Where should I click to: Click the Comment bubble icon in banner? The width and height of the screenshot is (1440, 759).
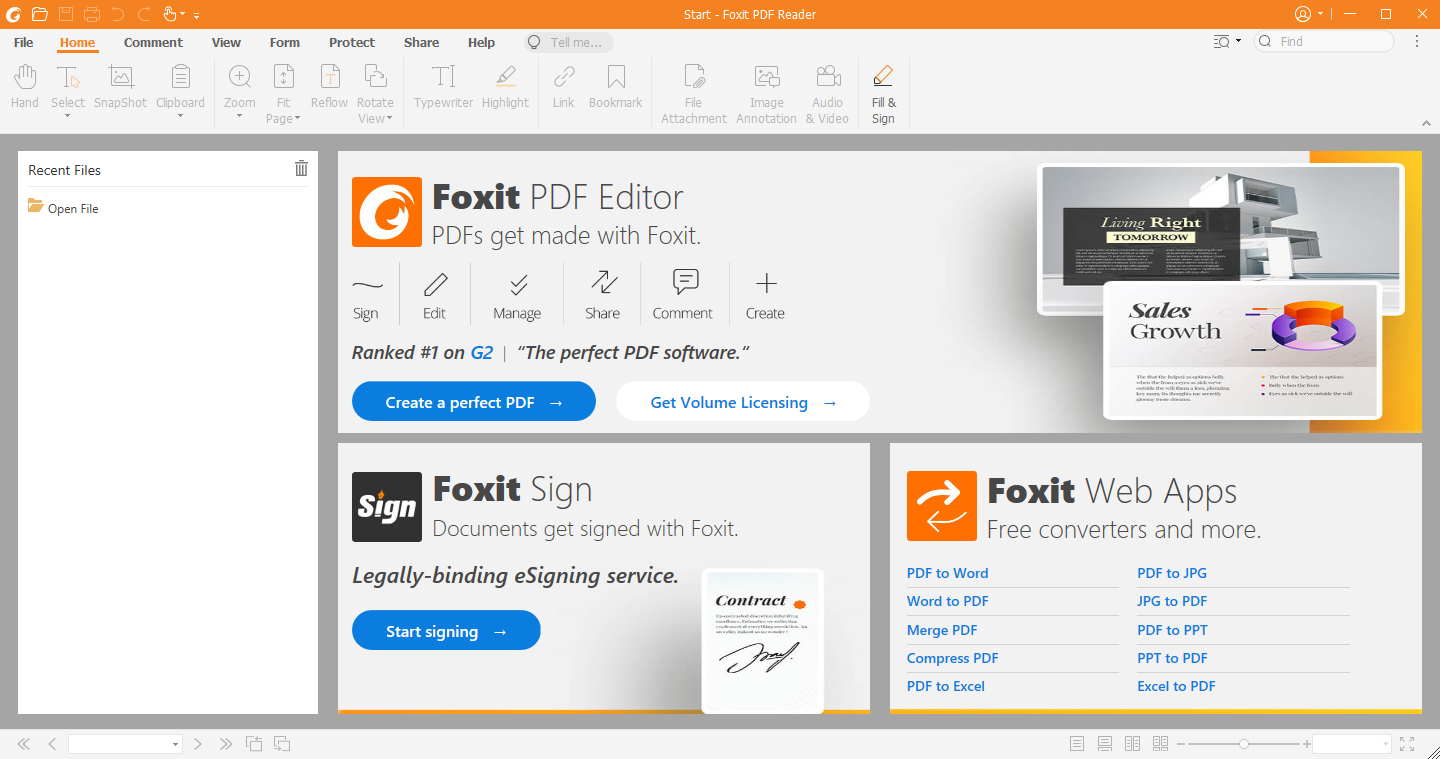pos(686,282)
